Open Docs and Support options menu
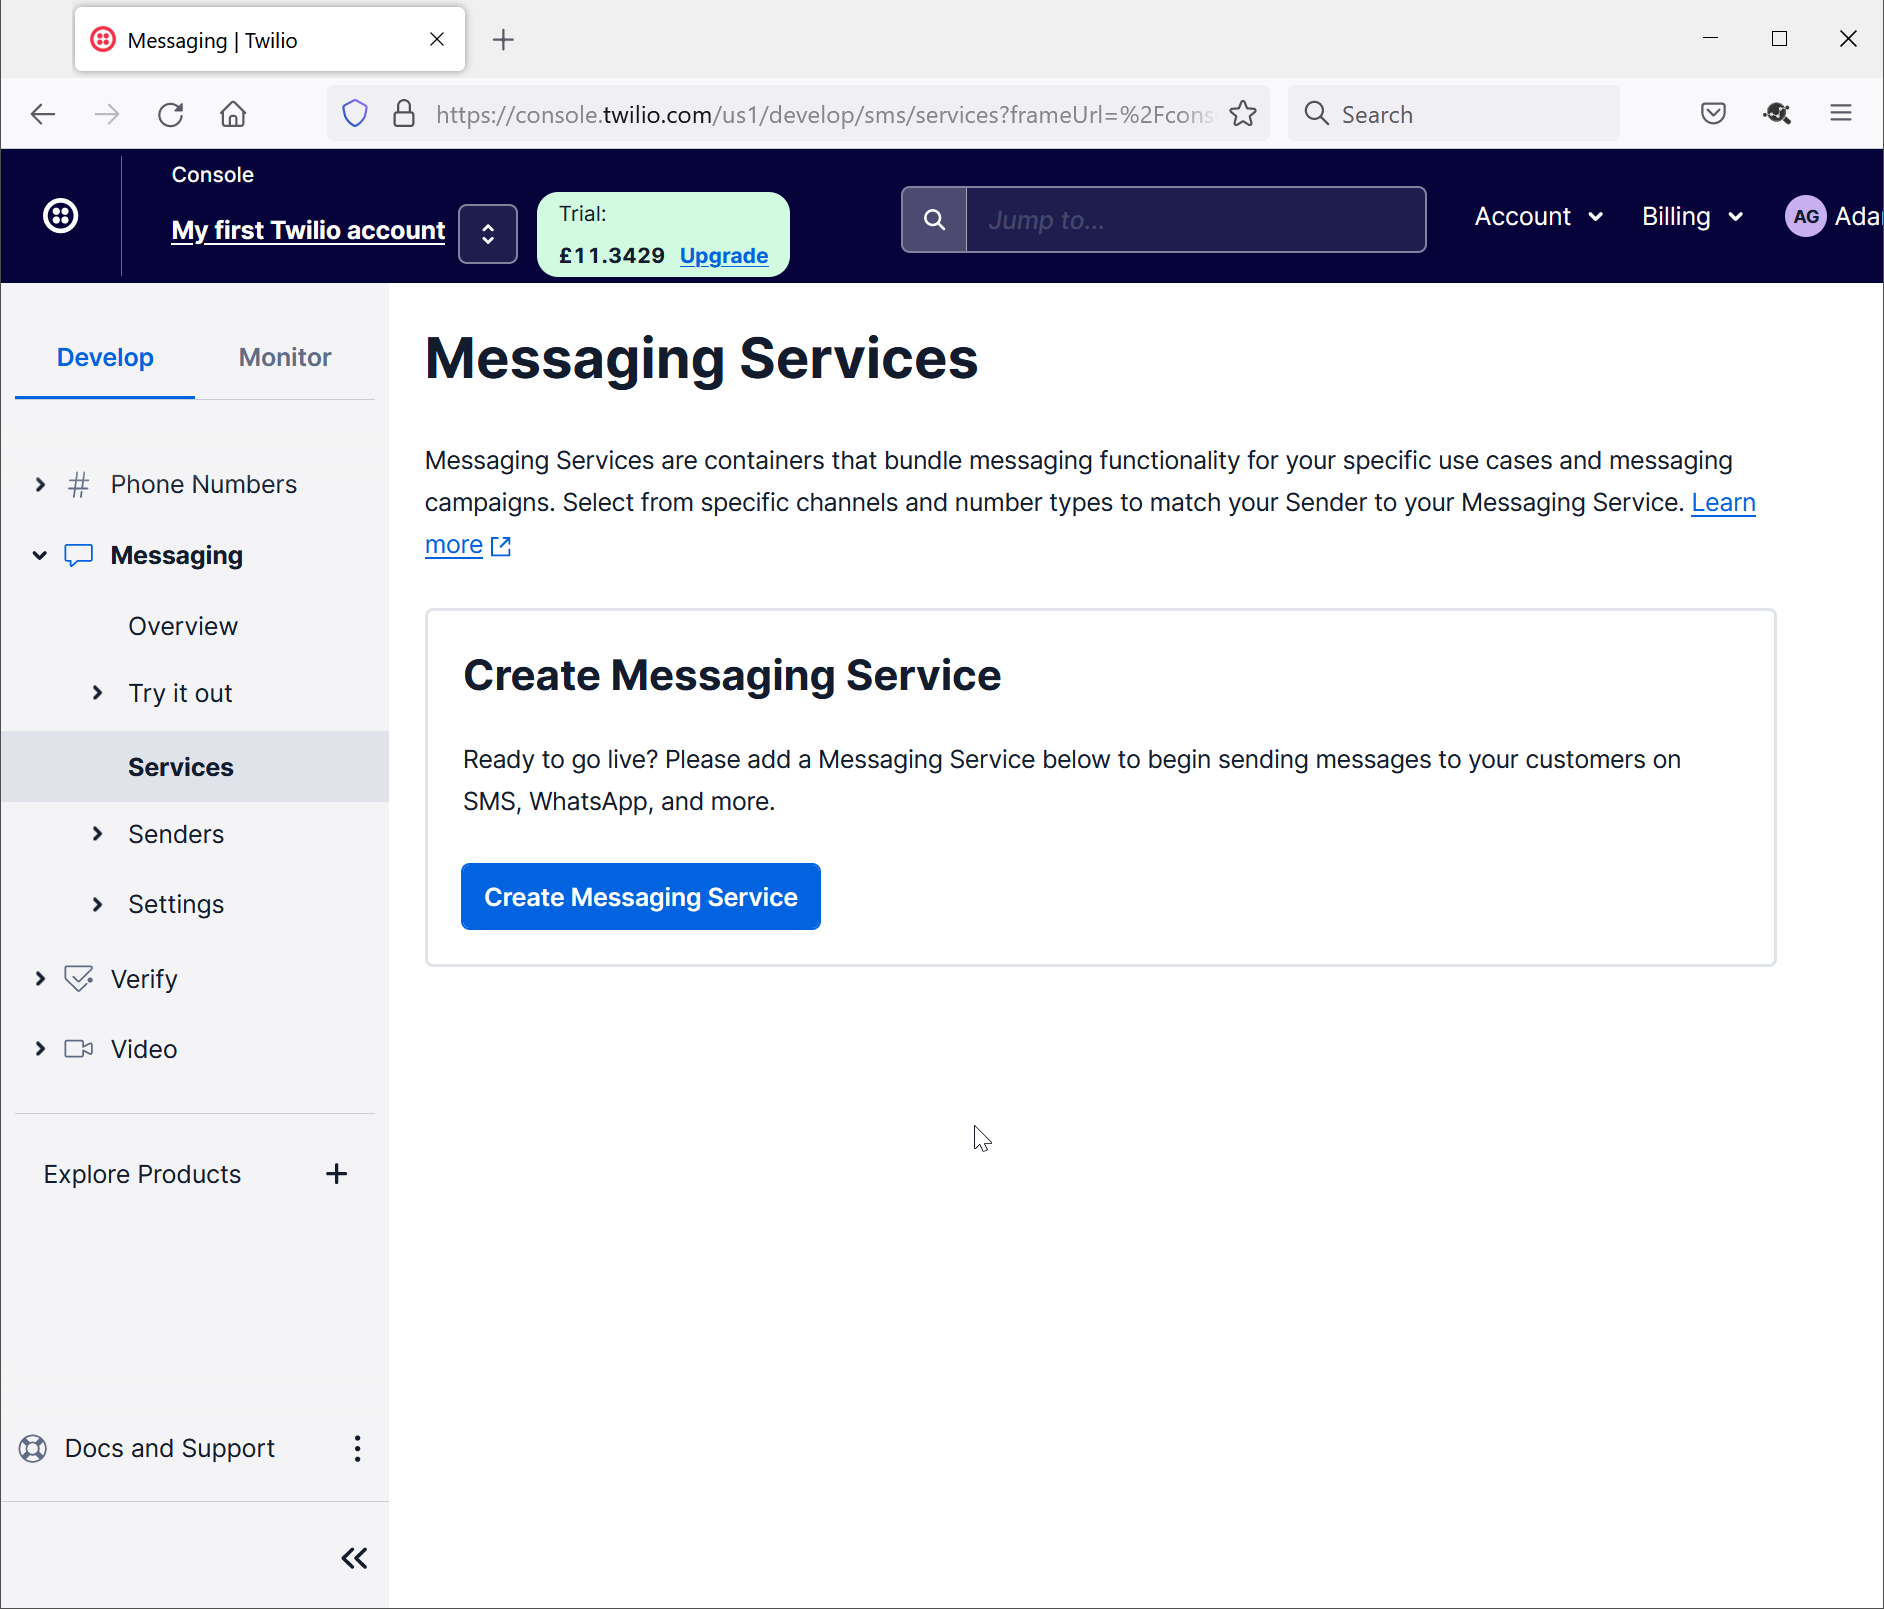This screenshot has height=1609, width=1884. pos(357,1448)
